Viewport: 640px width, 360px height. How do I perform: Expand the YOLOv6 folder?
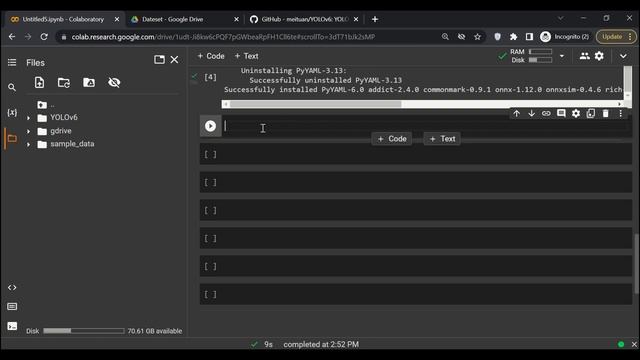28,118
